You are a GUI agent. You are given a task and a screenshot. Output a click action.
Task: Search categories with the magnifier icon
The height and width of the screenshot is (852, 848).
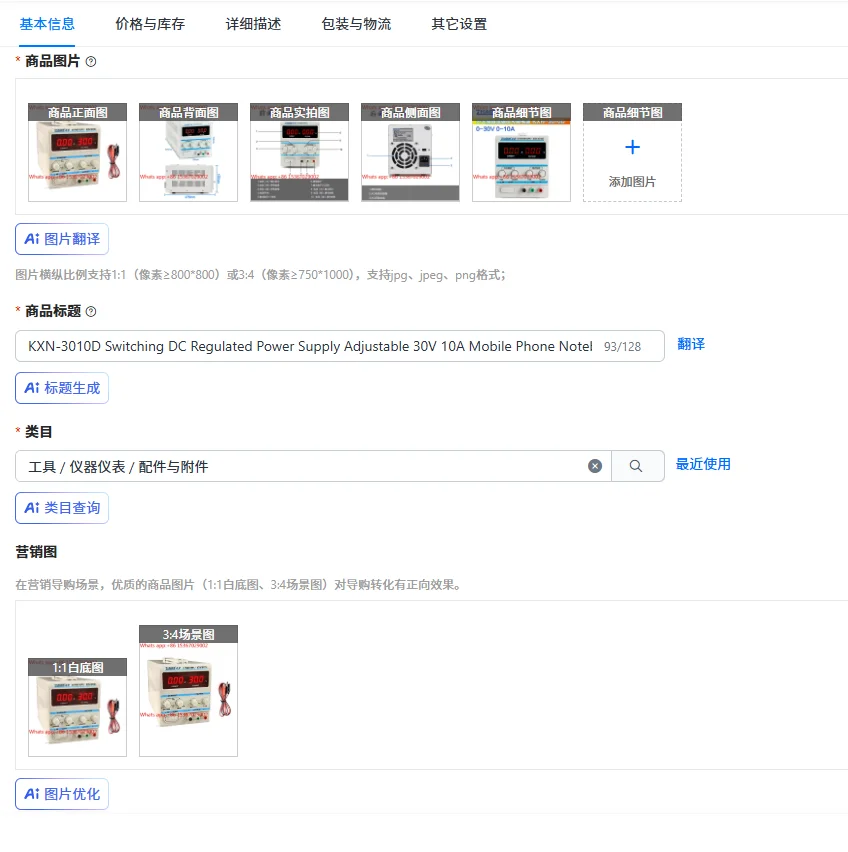pos(636,466)
